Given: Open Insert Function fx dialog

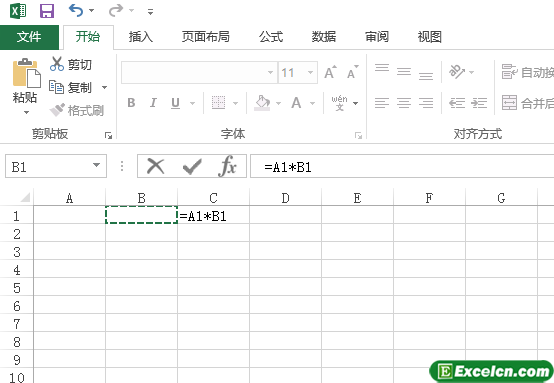Looking at the screenshot, I should click(227, 166).
